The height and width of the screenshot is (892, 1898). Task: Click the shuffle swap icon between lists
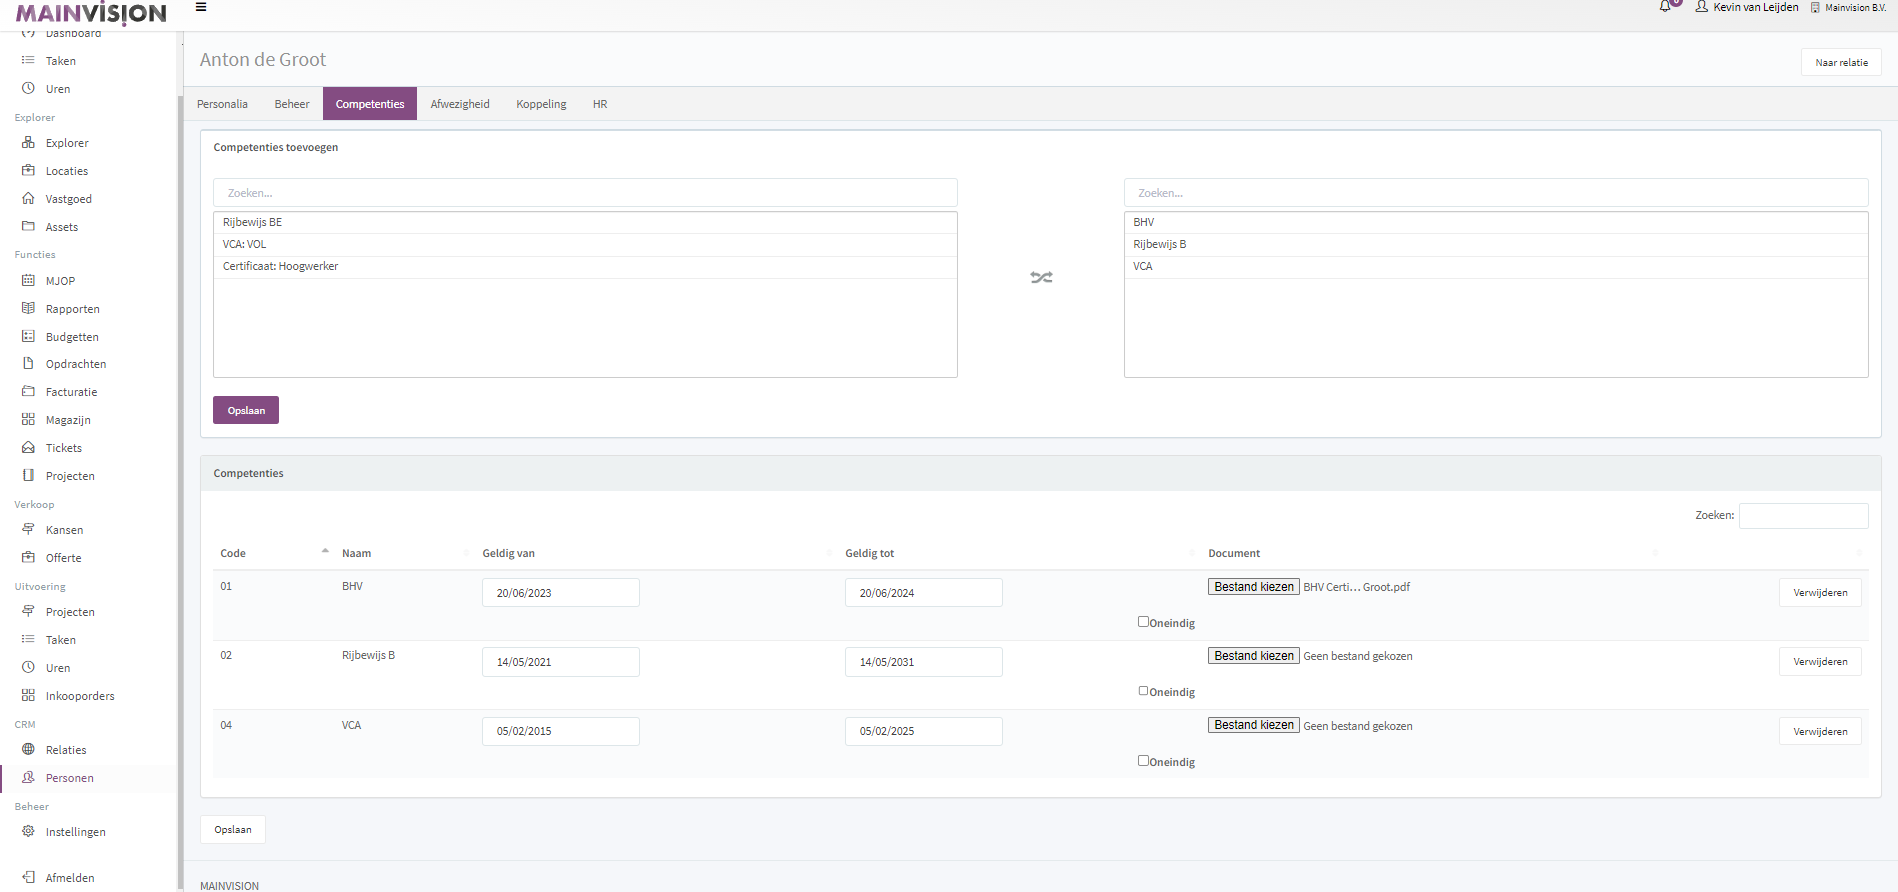[1041, 278]
